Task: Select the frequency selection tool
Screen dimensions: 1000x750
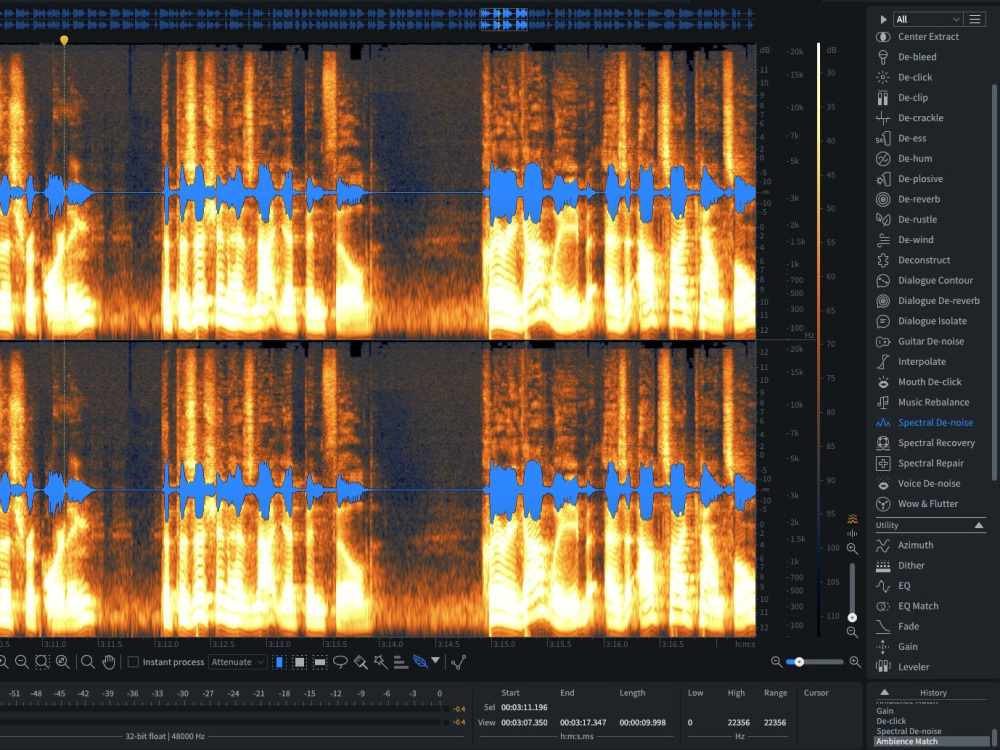Action: click(320, 662)
